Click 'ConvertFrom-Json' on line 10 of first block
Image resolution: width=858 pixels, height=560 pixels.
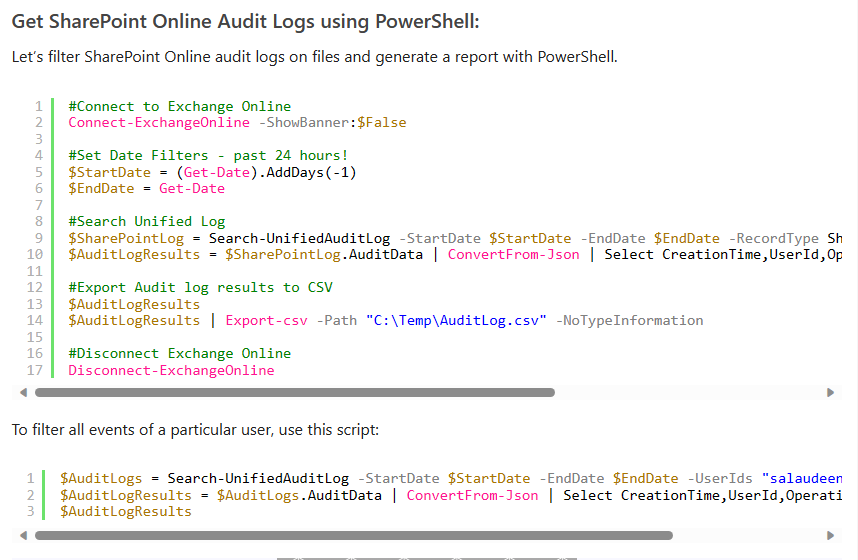pyautogui.click(x=513, y=255)
